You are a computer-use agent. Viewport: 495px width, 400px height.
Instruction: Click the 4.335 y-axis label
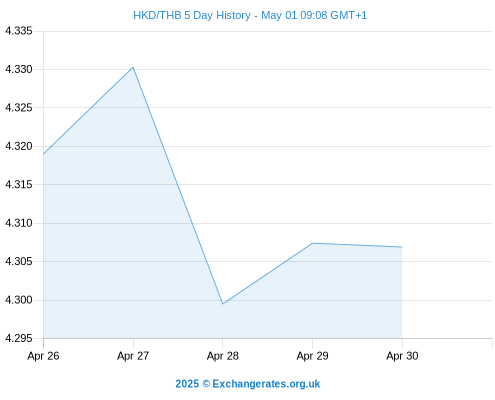(x=19, y=31)
